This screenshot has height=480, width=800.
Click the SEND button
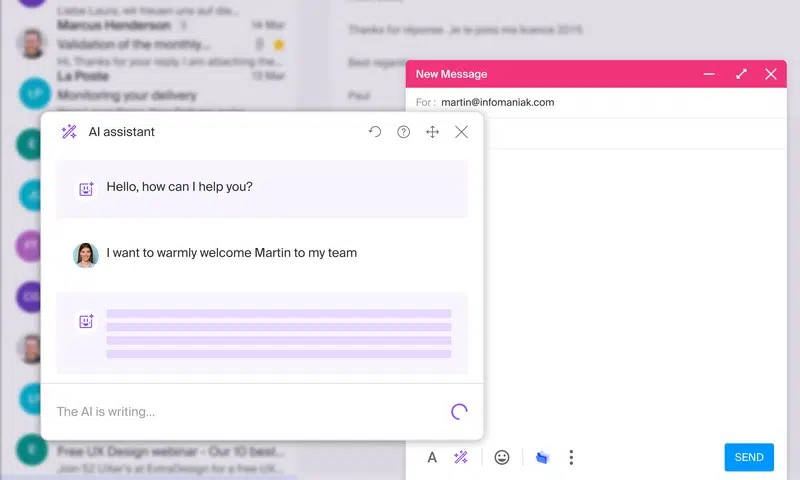point(749,457)
